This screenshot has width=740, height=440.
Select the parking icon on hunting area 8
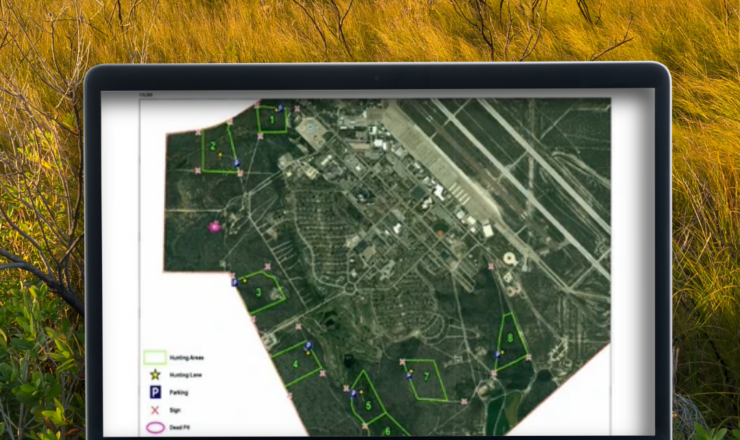tap(497, 355)
